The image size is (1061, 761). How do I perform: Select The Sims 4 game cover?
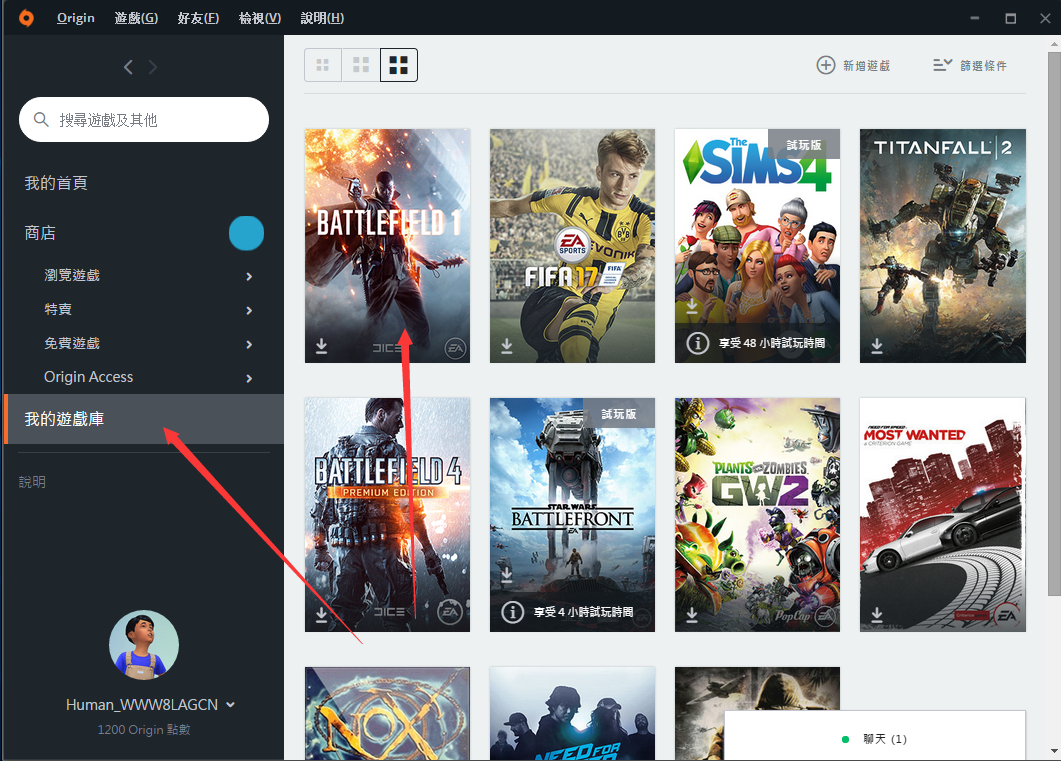pos(757,246)
